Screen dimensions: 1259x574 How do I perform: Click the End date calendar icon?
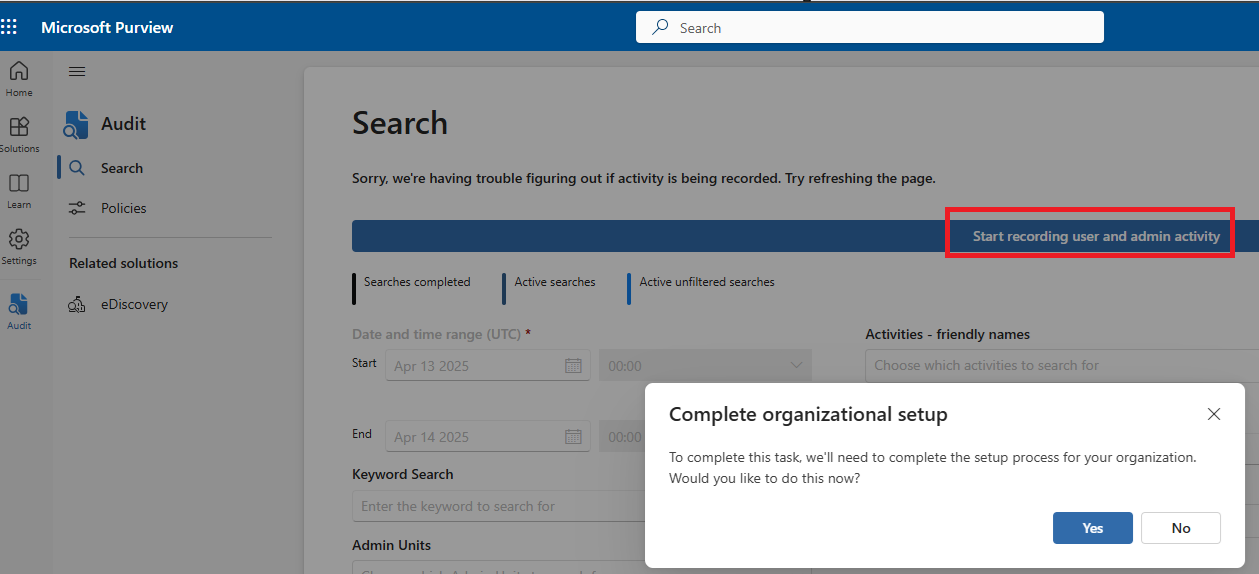pyautogui.click(x=573, y=437)
